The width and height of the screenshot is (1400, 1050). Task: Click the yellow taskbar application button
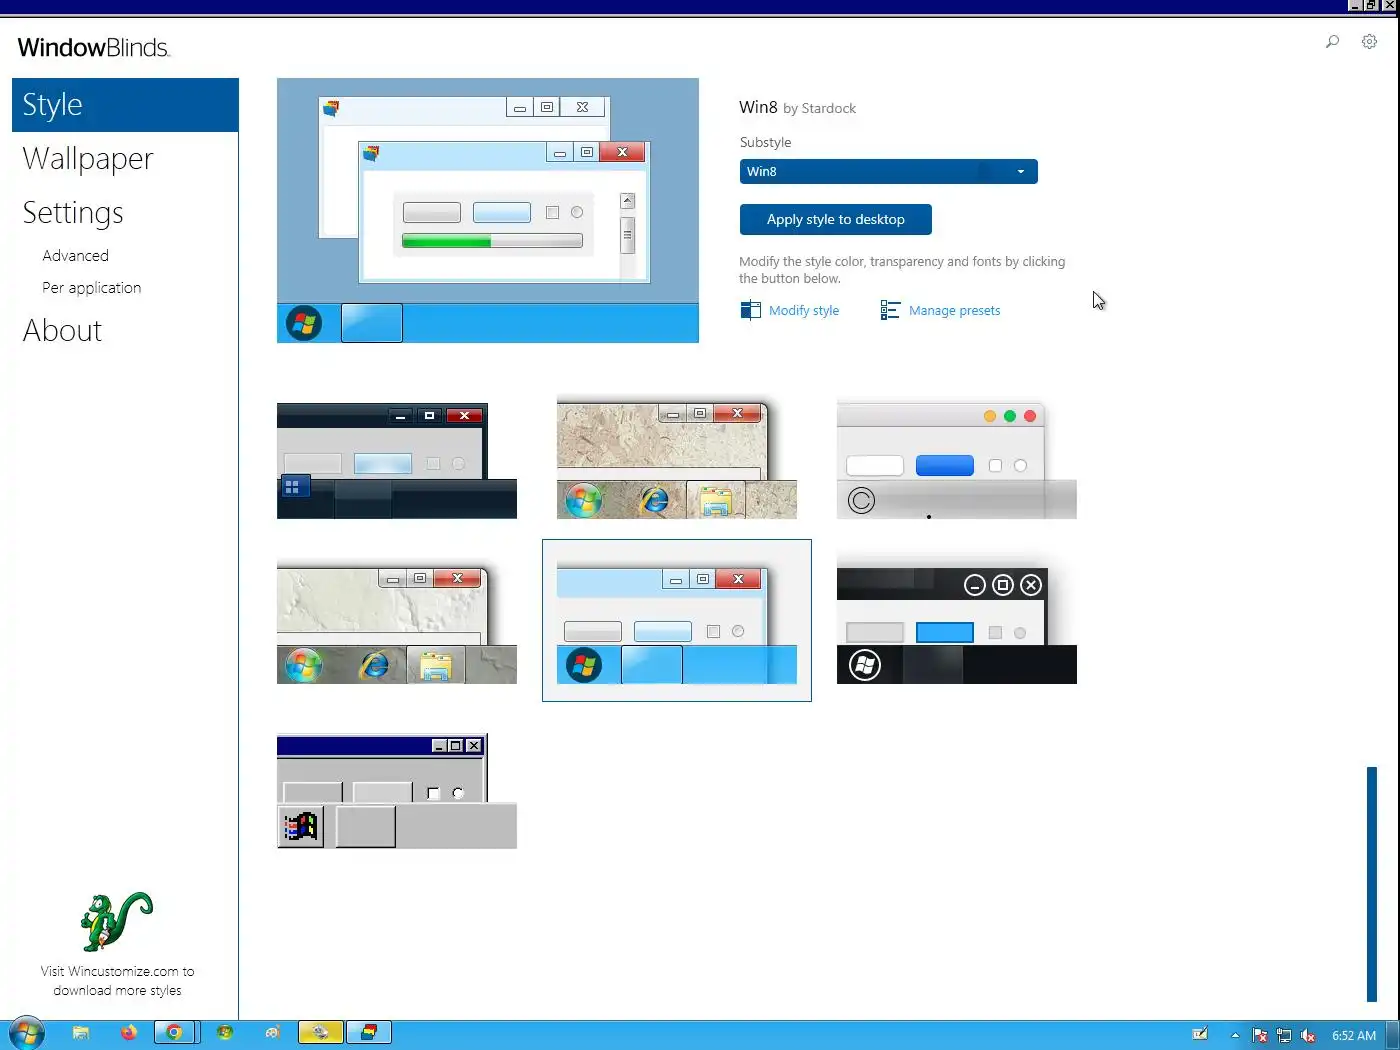pyautogui.click(x=320, y=1033)
